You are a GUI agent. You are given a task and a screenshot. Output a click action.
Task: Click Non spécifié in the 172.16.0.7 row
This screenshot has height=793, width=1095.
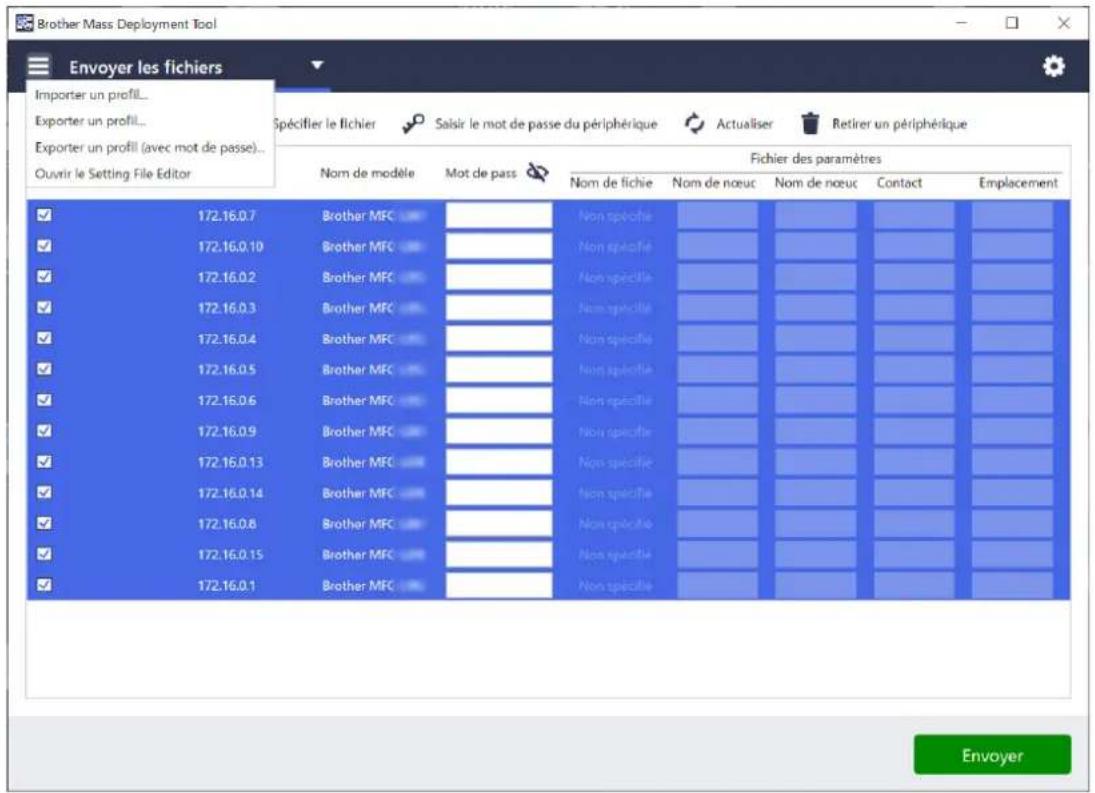click(x=615, y=216)
